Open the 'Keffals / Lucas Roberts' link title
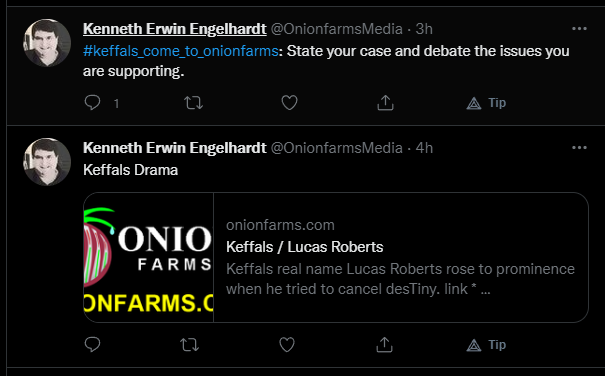 [x=305, y=247]
